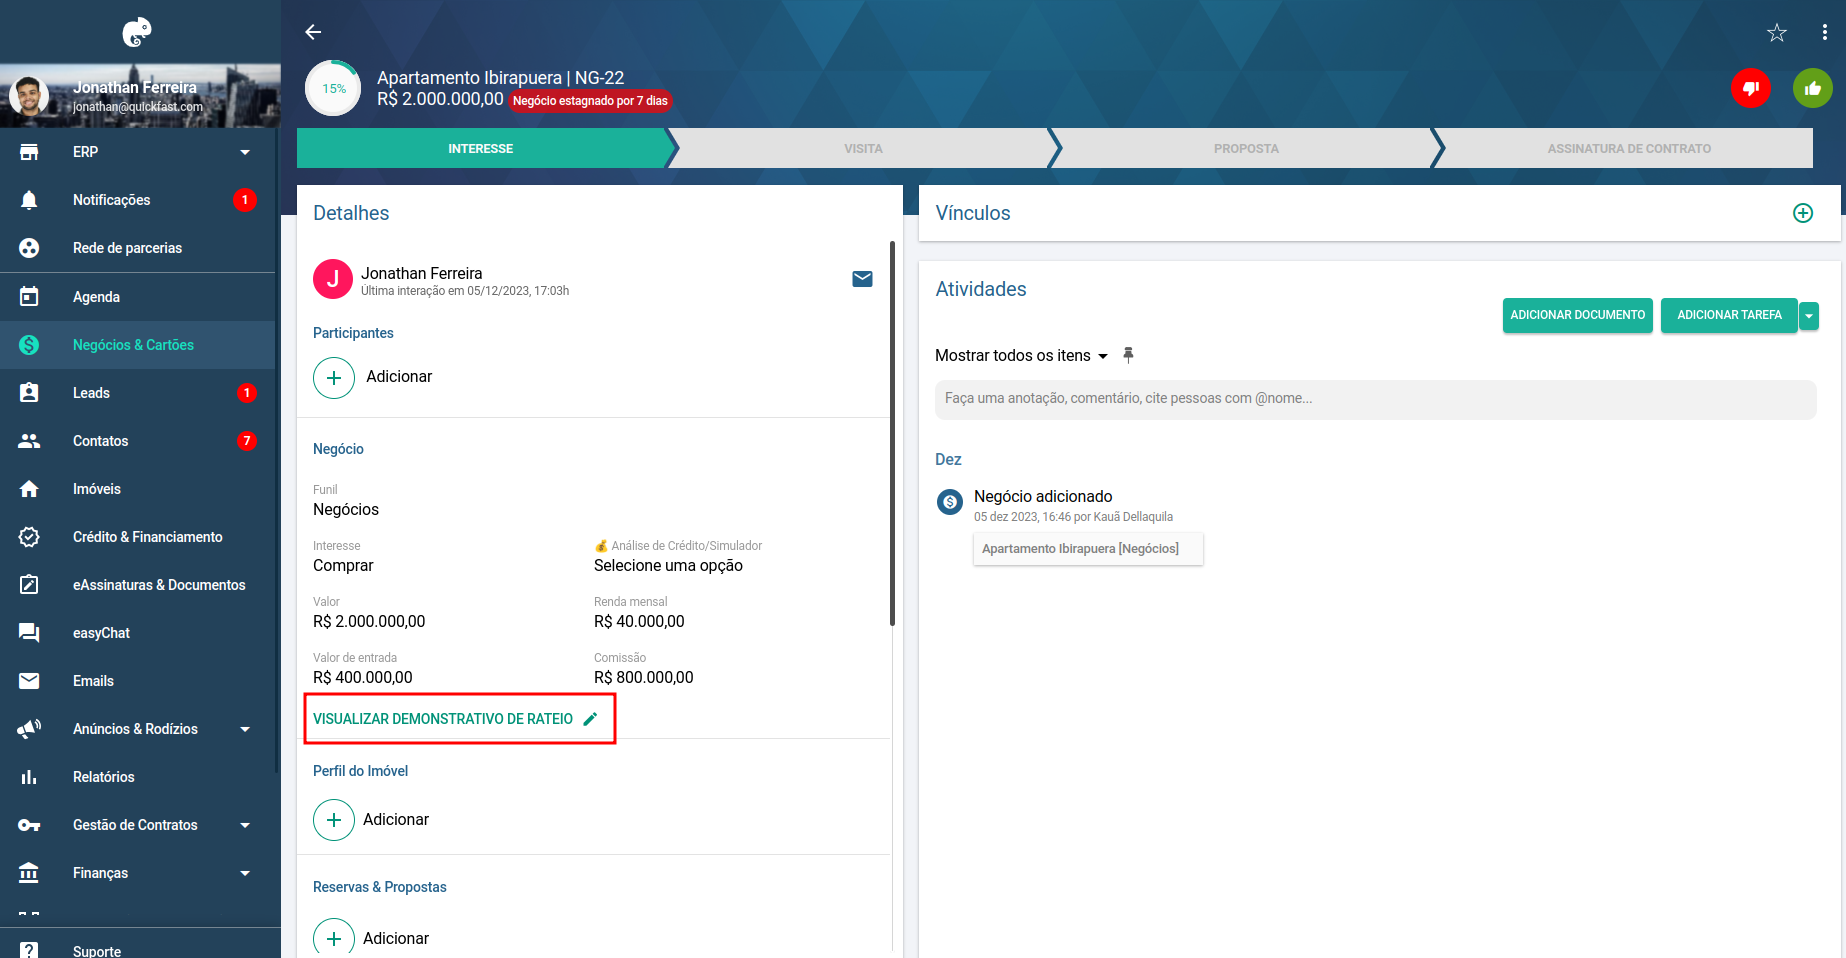The height and width of the screenshot is (958, 1846).
Task: Click the Notificações bell icon
Action: click(29, 200)
